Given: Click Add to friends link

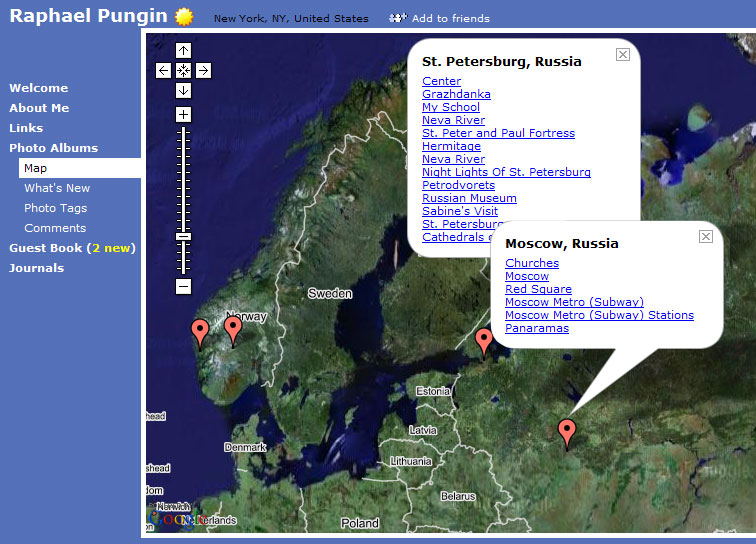Looking at the screenshot, I should tap(451, 18).
